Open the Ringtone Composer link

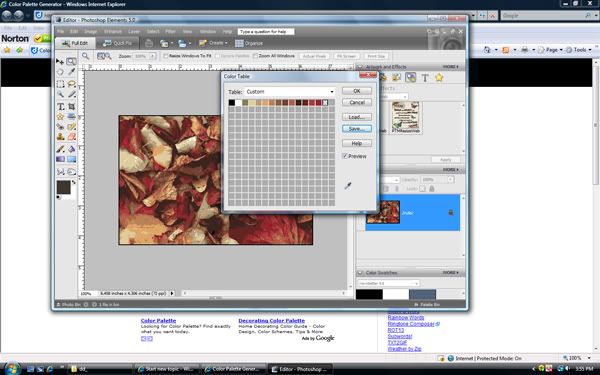pos(411,324)
